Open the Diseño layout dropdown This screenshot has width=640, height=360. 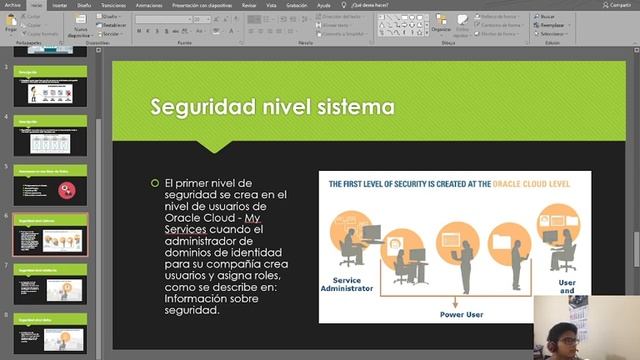coord(109,16)
